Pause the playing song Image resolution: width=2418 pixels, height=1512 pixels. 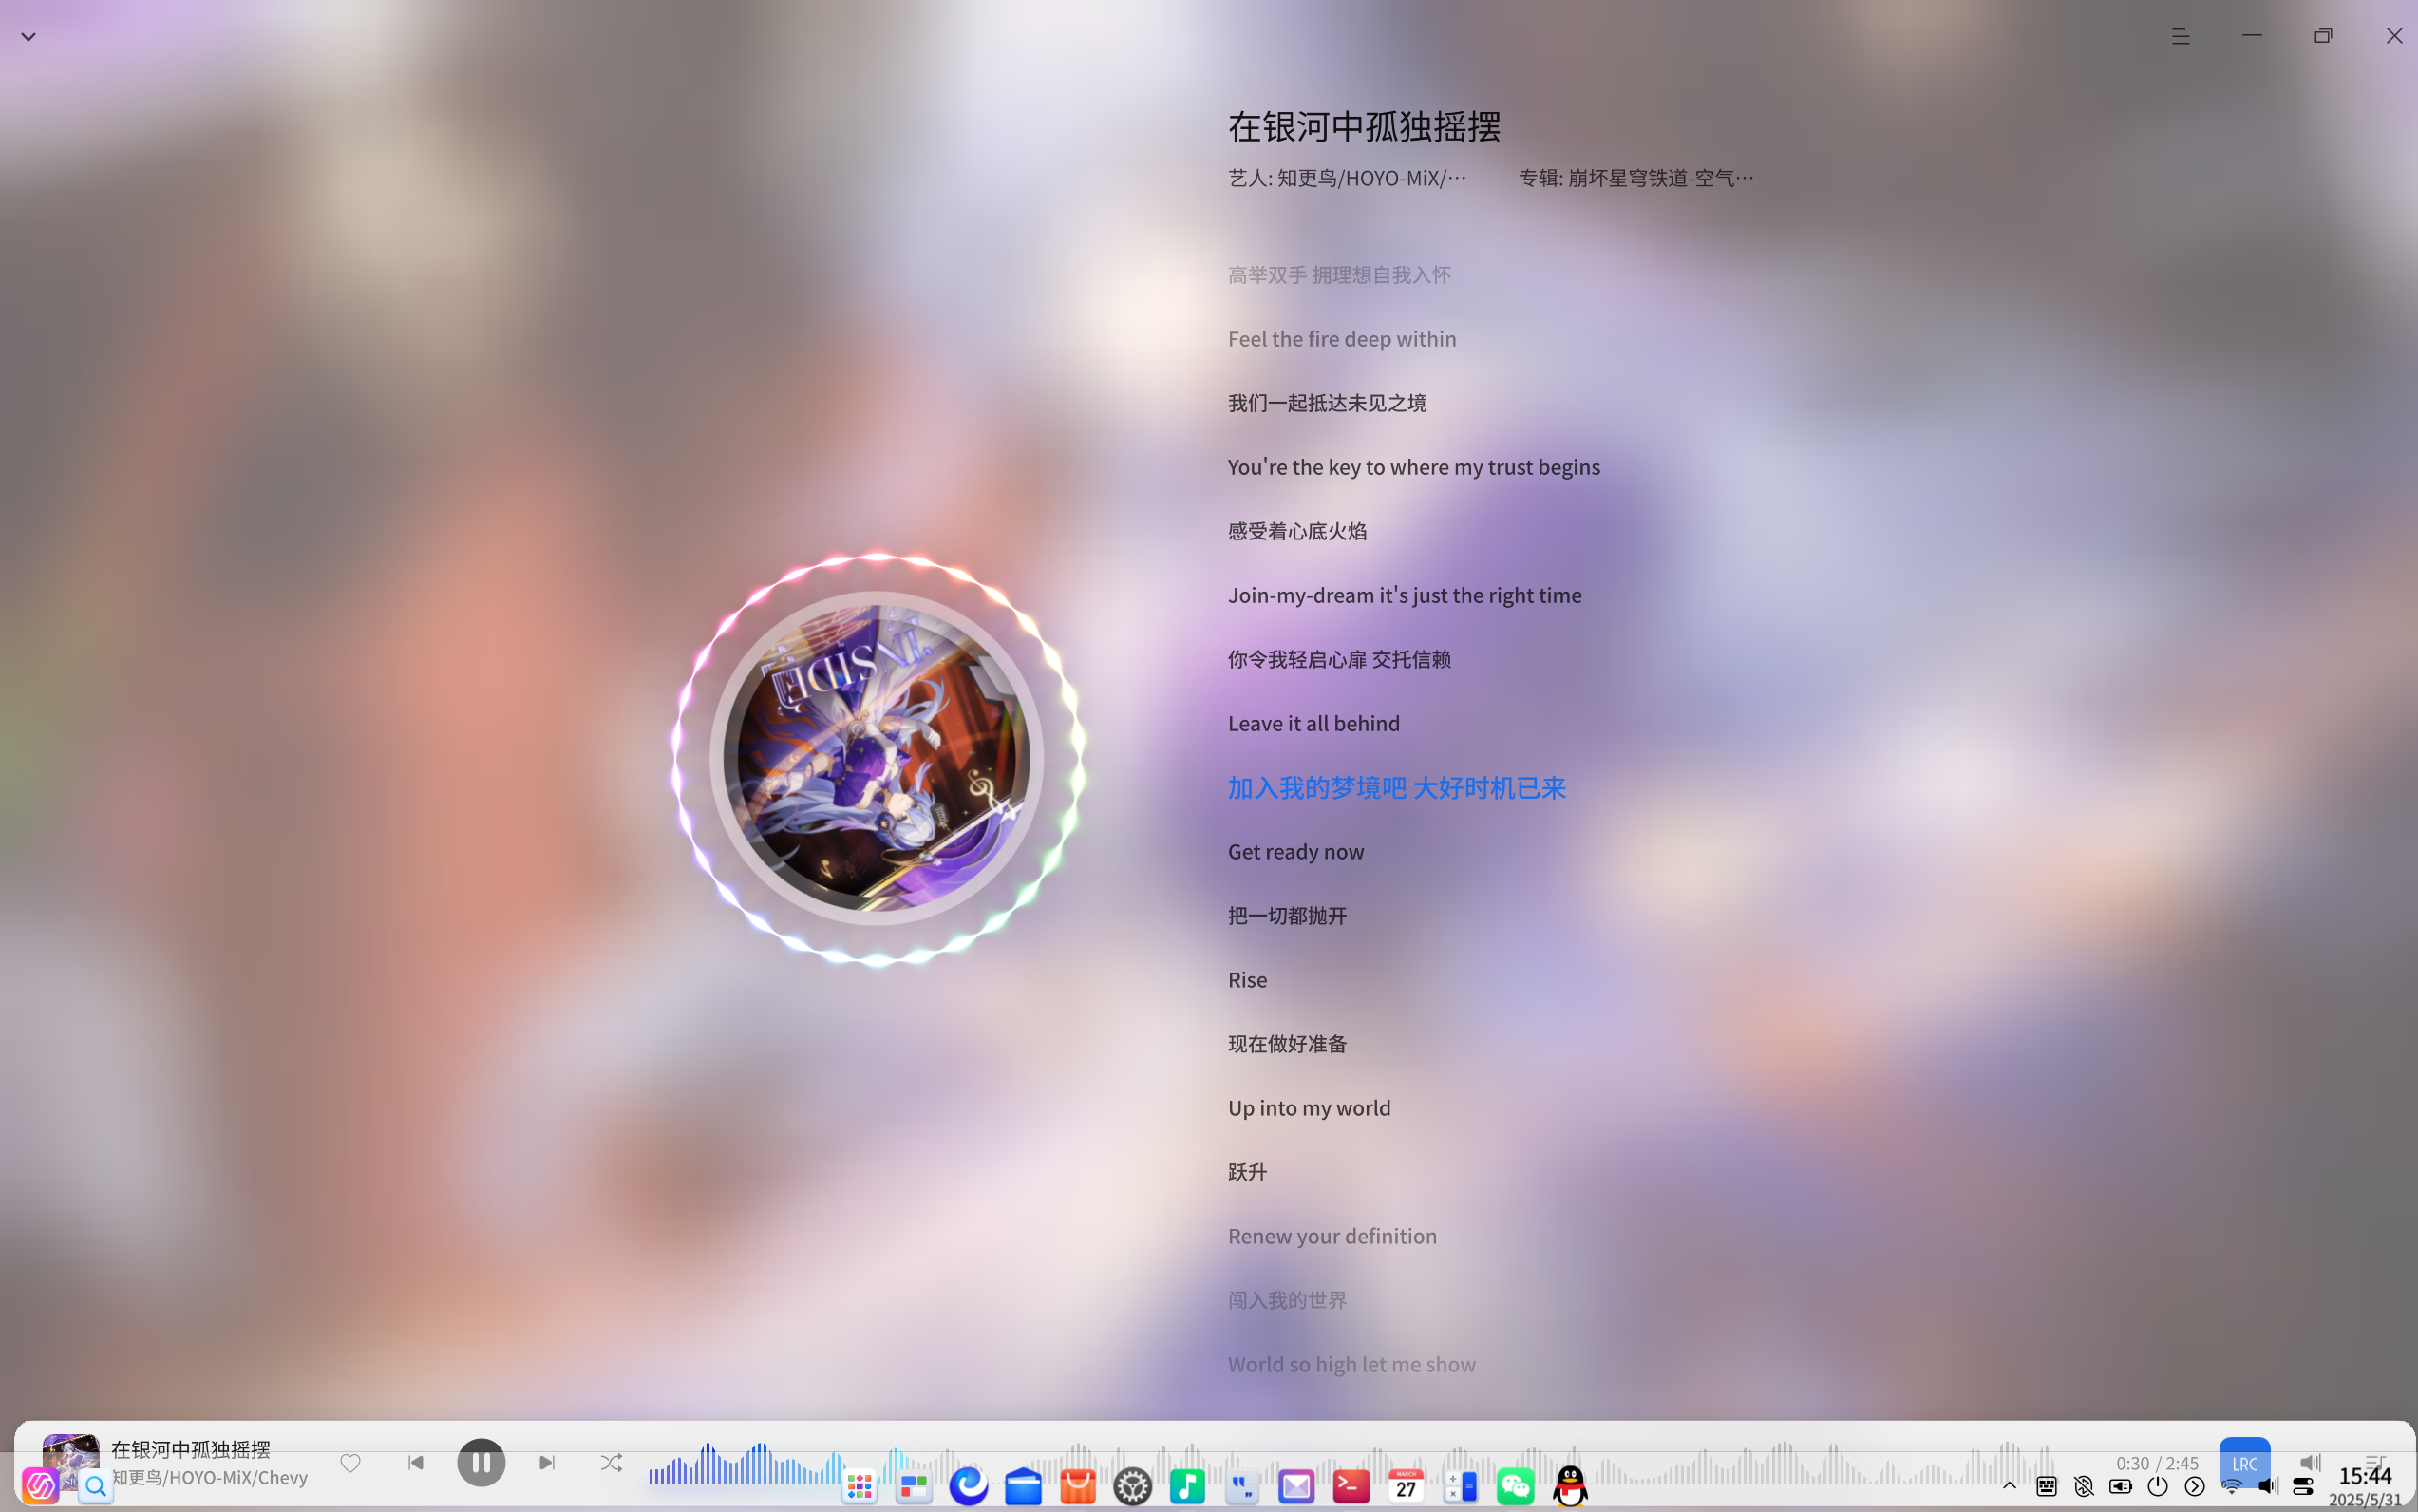(481, 1462)
